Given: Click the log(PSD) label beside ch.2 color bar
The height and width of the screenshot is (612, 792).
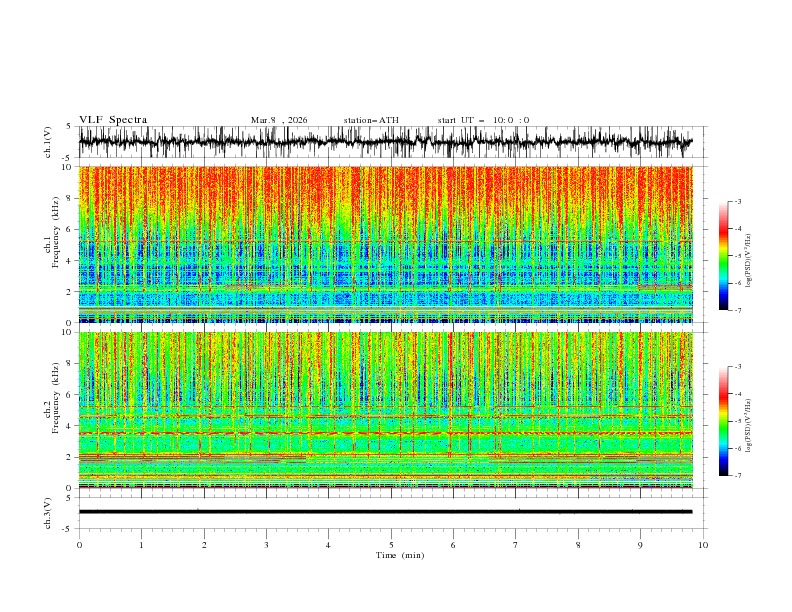Looking at the screenshot, I should (x=749, y=426).
